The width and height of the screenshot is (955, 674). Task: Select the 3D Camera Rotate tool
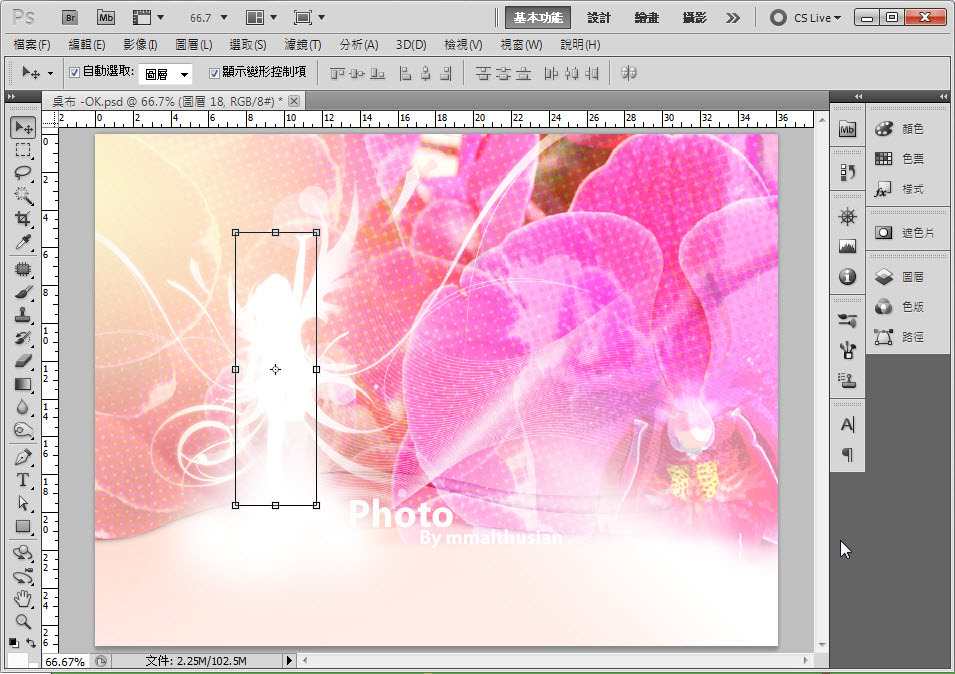click(x=23, y=576)
